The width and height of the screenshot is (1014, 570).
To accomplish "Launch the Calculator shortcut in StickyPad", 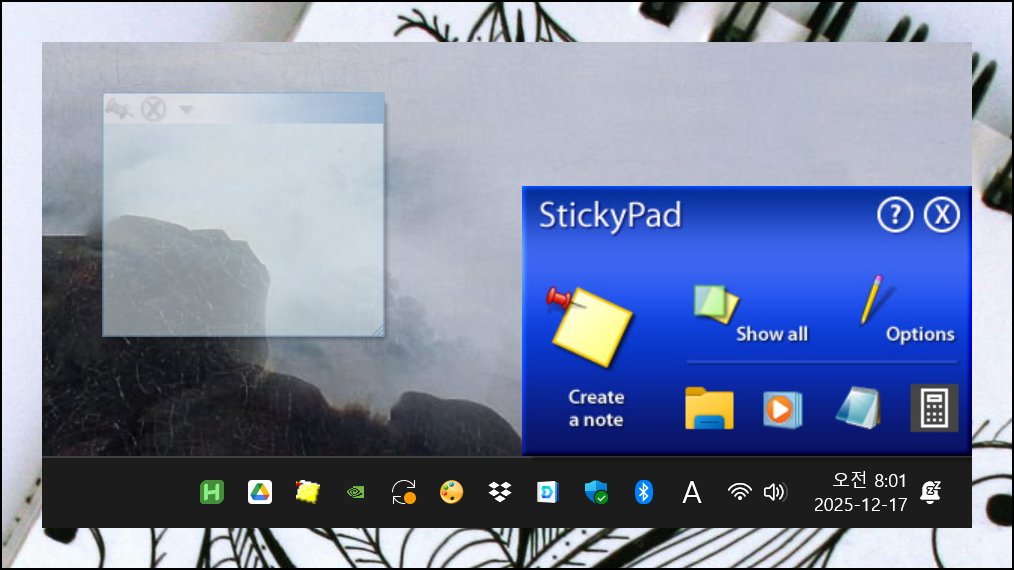I will pyautogui.click(x=934, y=408).
